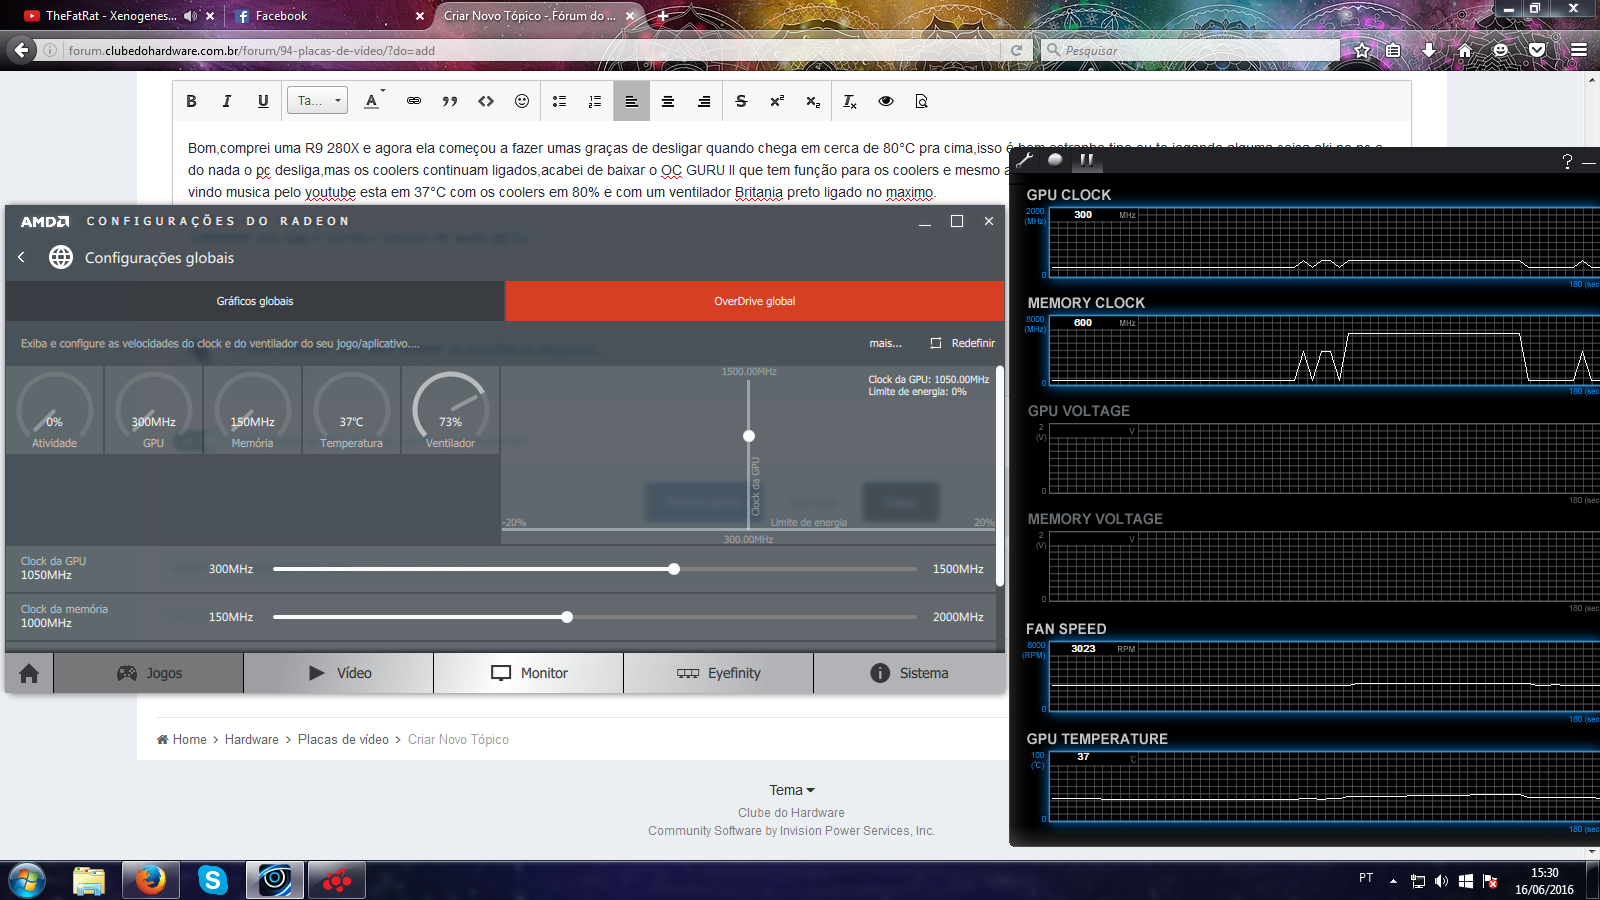Screen dimensions: 1600x900
Task: Insert a numbered list in the editor
Action: click(595, 101)
